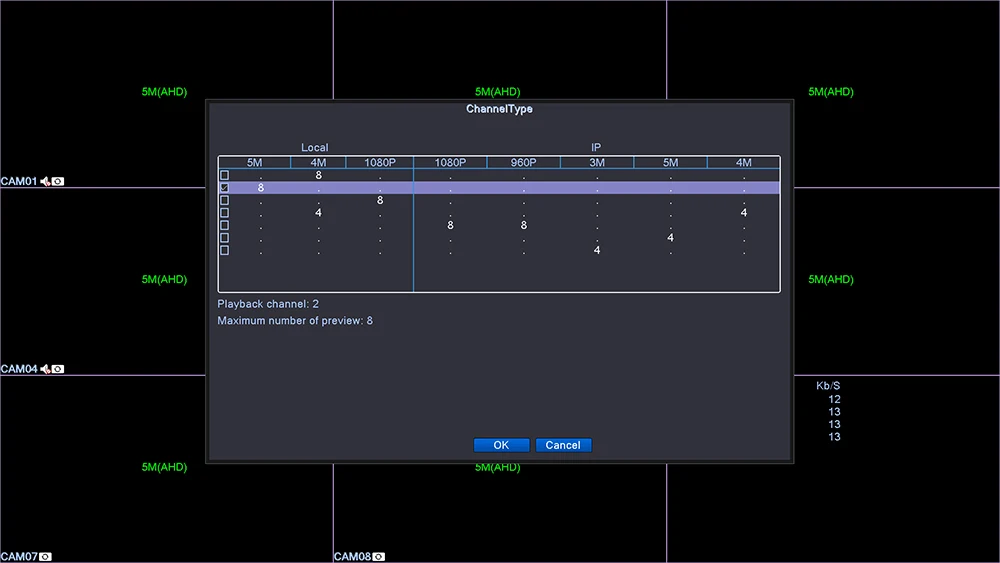Screen dimensions: 1000x563
Task: Click the 4 under the 3M column
Action: pos(597,251)
